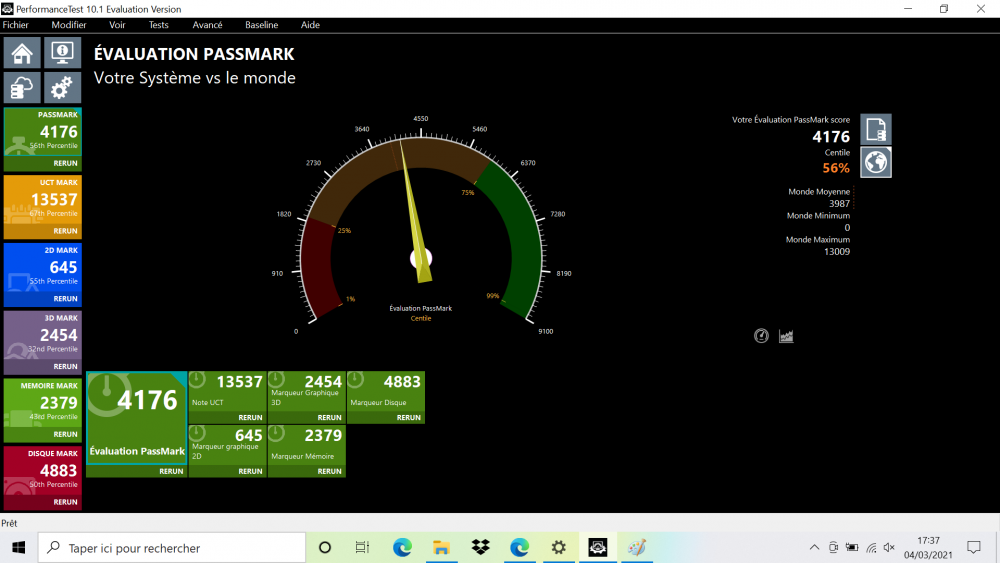Open the Baseline menu
Screen dimensions: 1000x563
261,25
